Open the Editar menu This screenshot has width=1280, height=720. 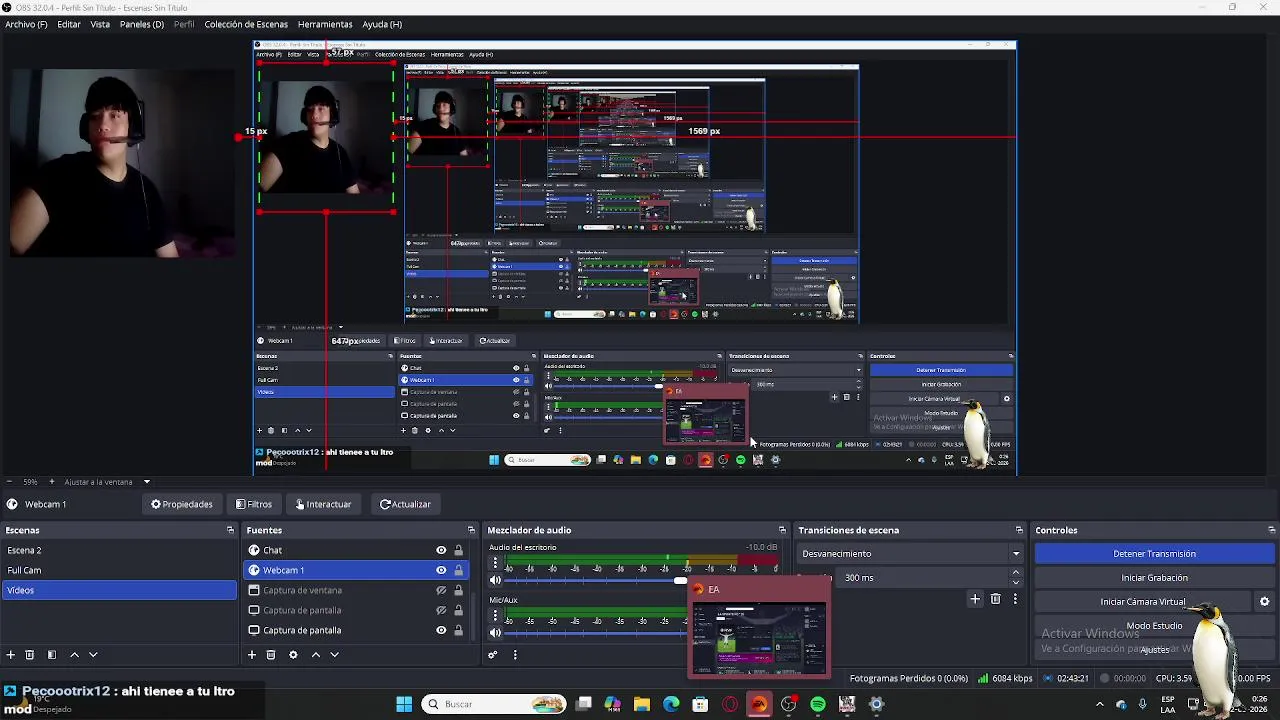point(69,24)
